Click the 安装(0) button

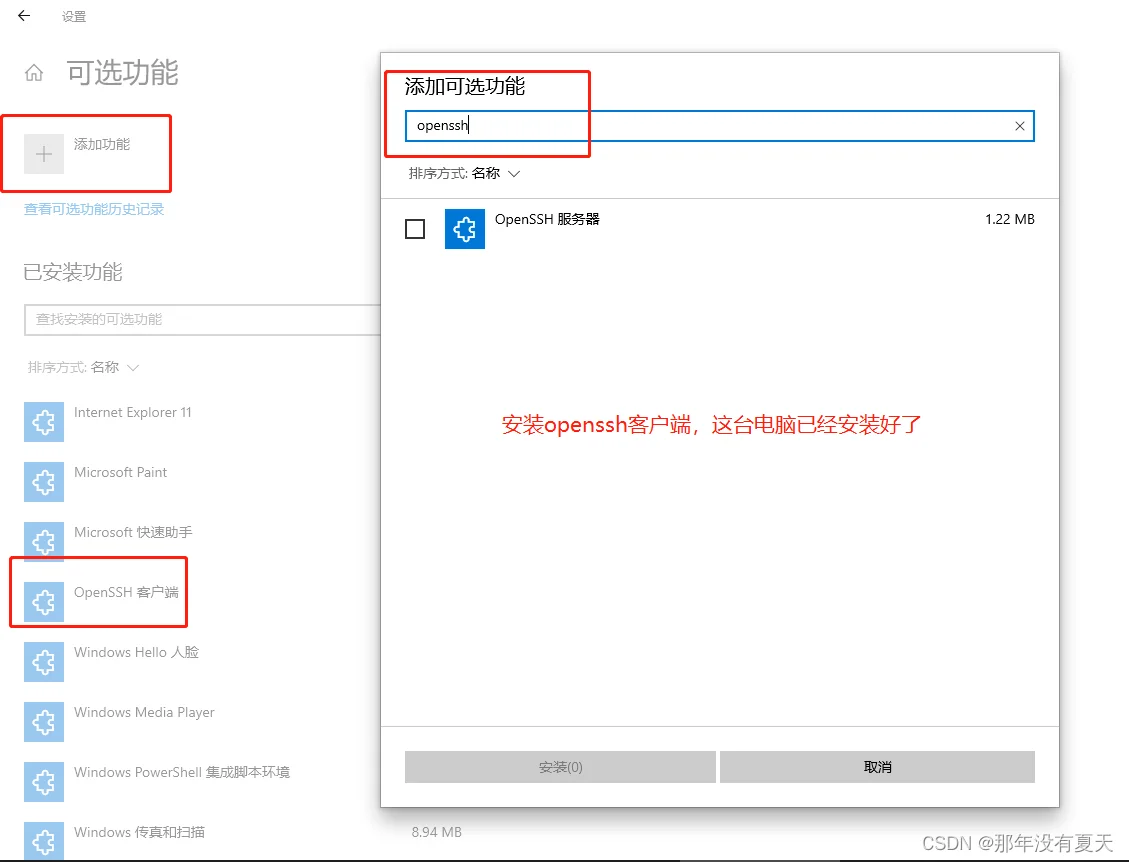(560, 767)
